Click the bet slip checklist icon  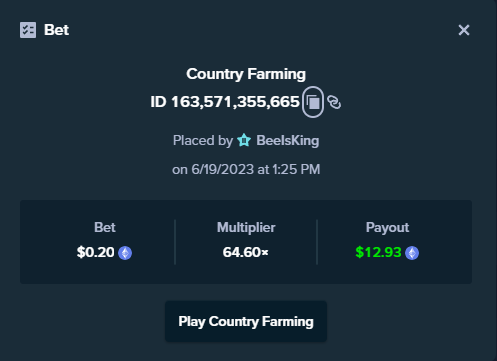28,30
